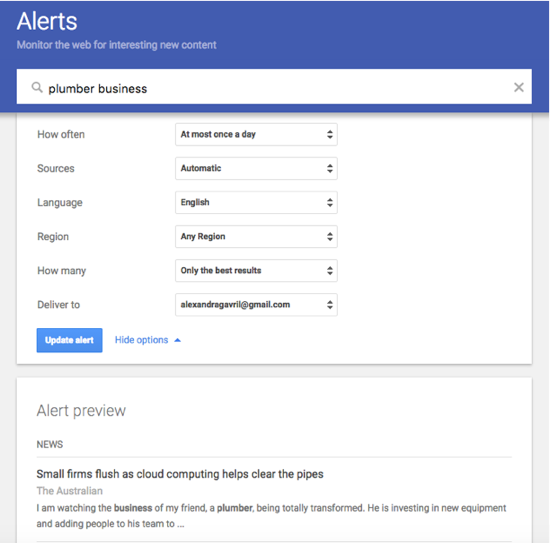Change the Language dropdown from English
The image size is (550, 543).
(x=256, y=202)
